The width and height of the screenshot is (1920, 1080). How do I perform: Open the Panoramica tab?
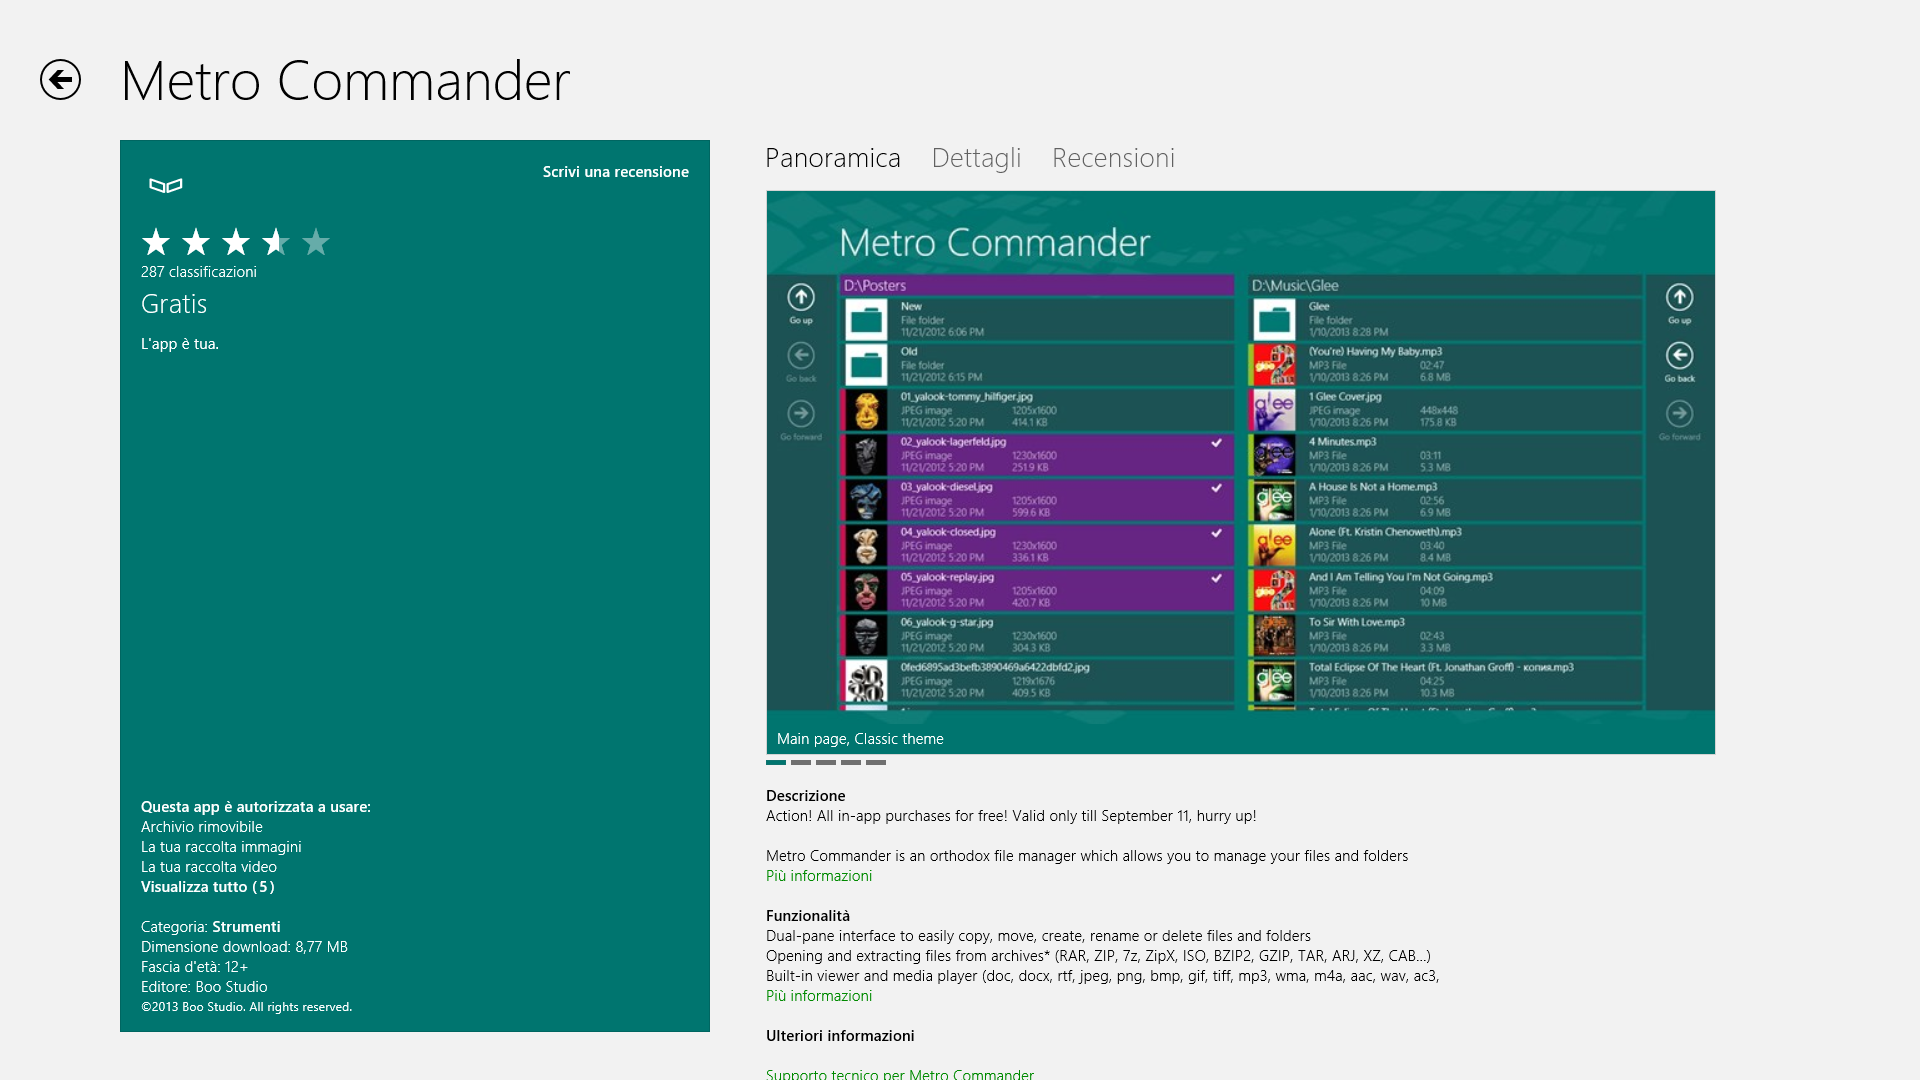point(833,158)
